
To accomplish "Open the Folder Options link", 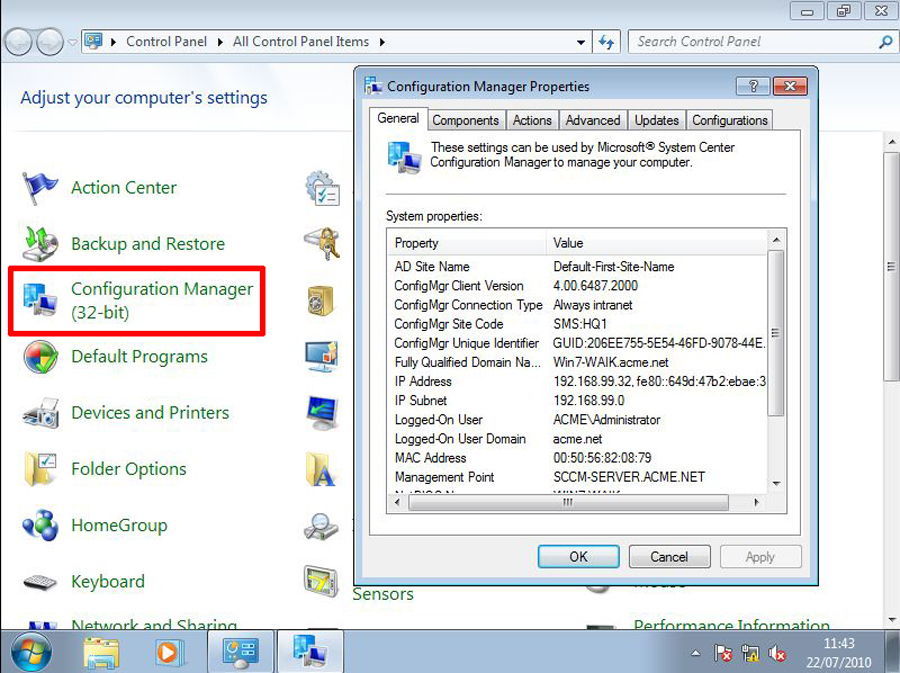I will click(x=129, y=469).
